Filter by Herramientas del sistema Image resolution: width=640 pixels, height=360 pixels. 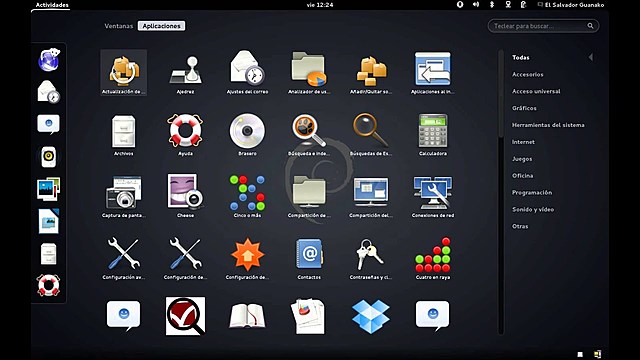[x=548, y=125]
